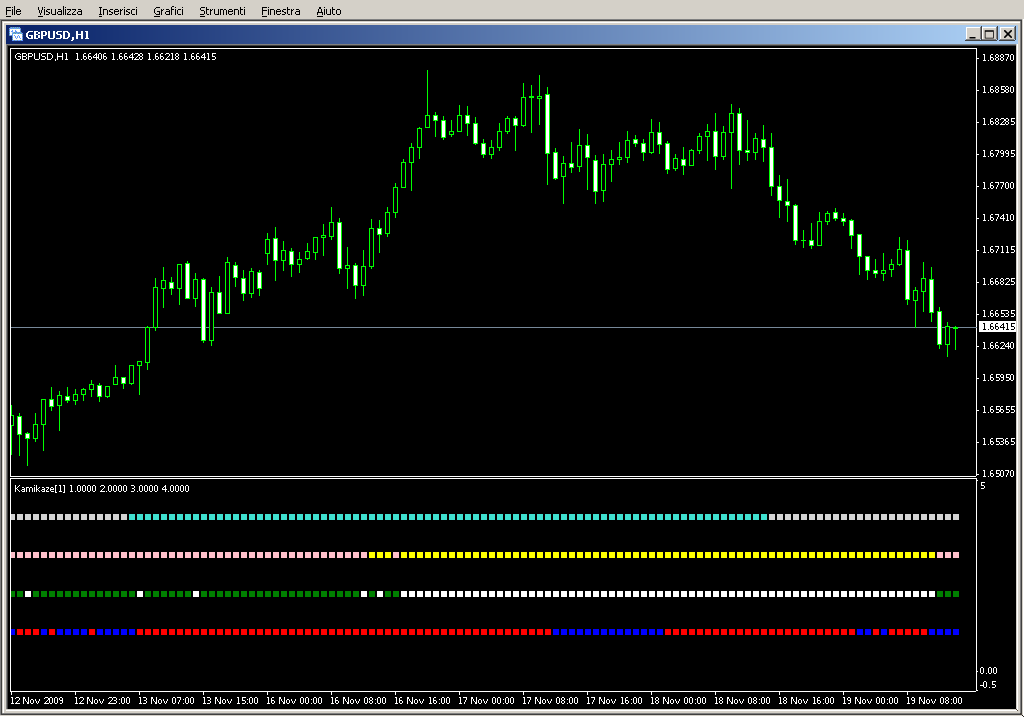Click the 13 Nov 07:00 time label
This screenshot has width=1024, height=717.
166,701
